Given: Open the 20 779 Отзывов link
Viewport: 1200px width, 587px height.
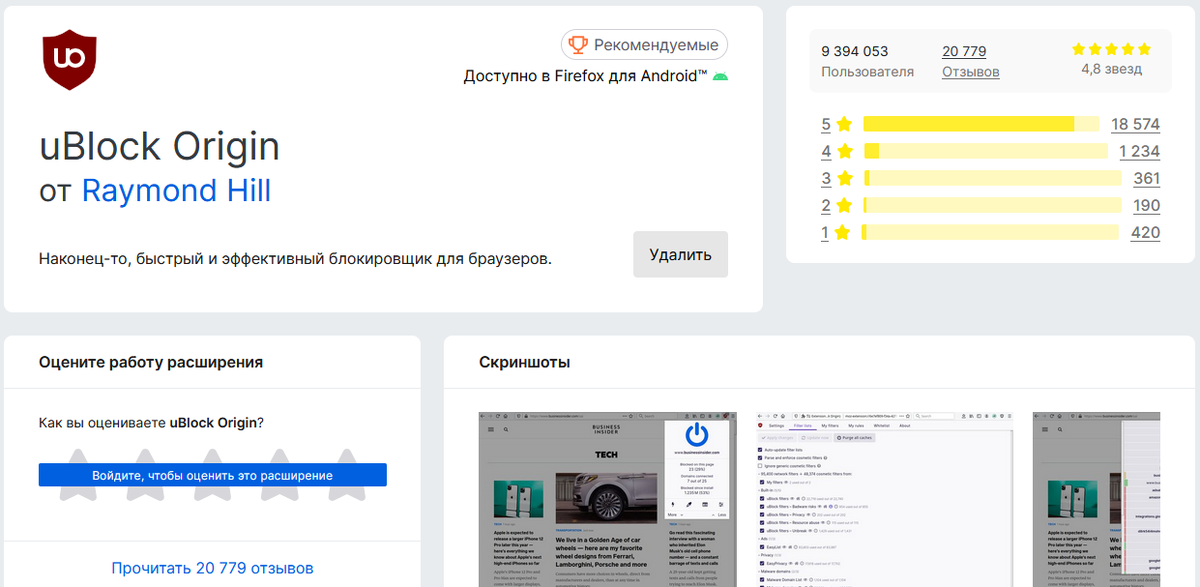Looking at the screenshot, I should (x=970, y=61).
